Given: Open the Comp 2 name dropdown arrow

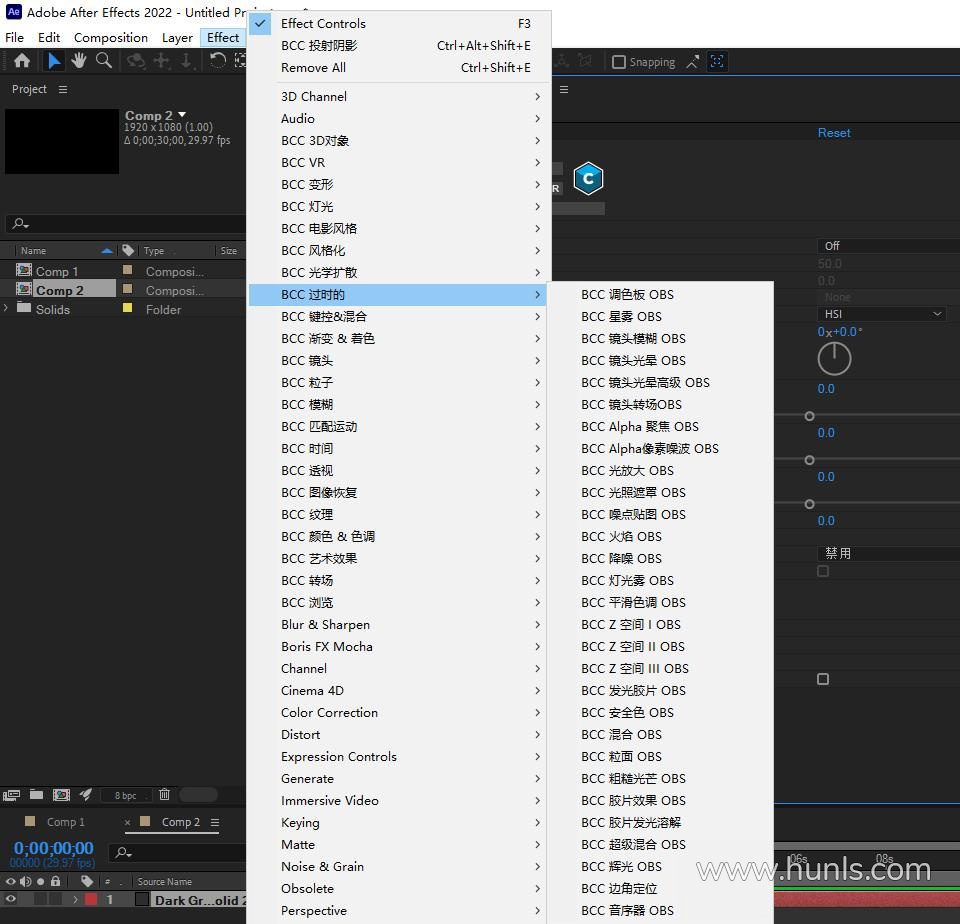Looking at the screenshot, I should pos(182,115).
